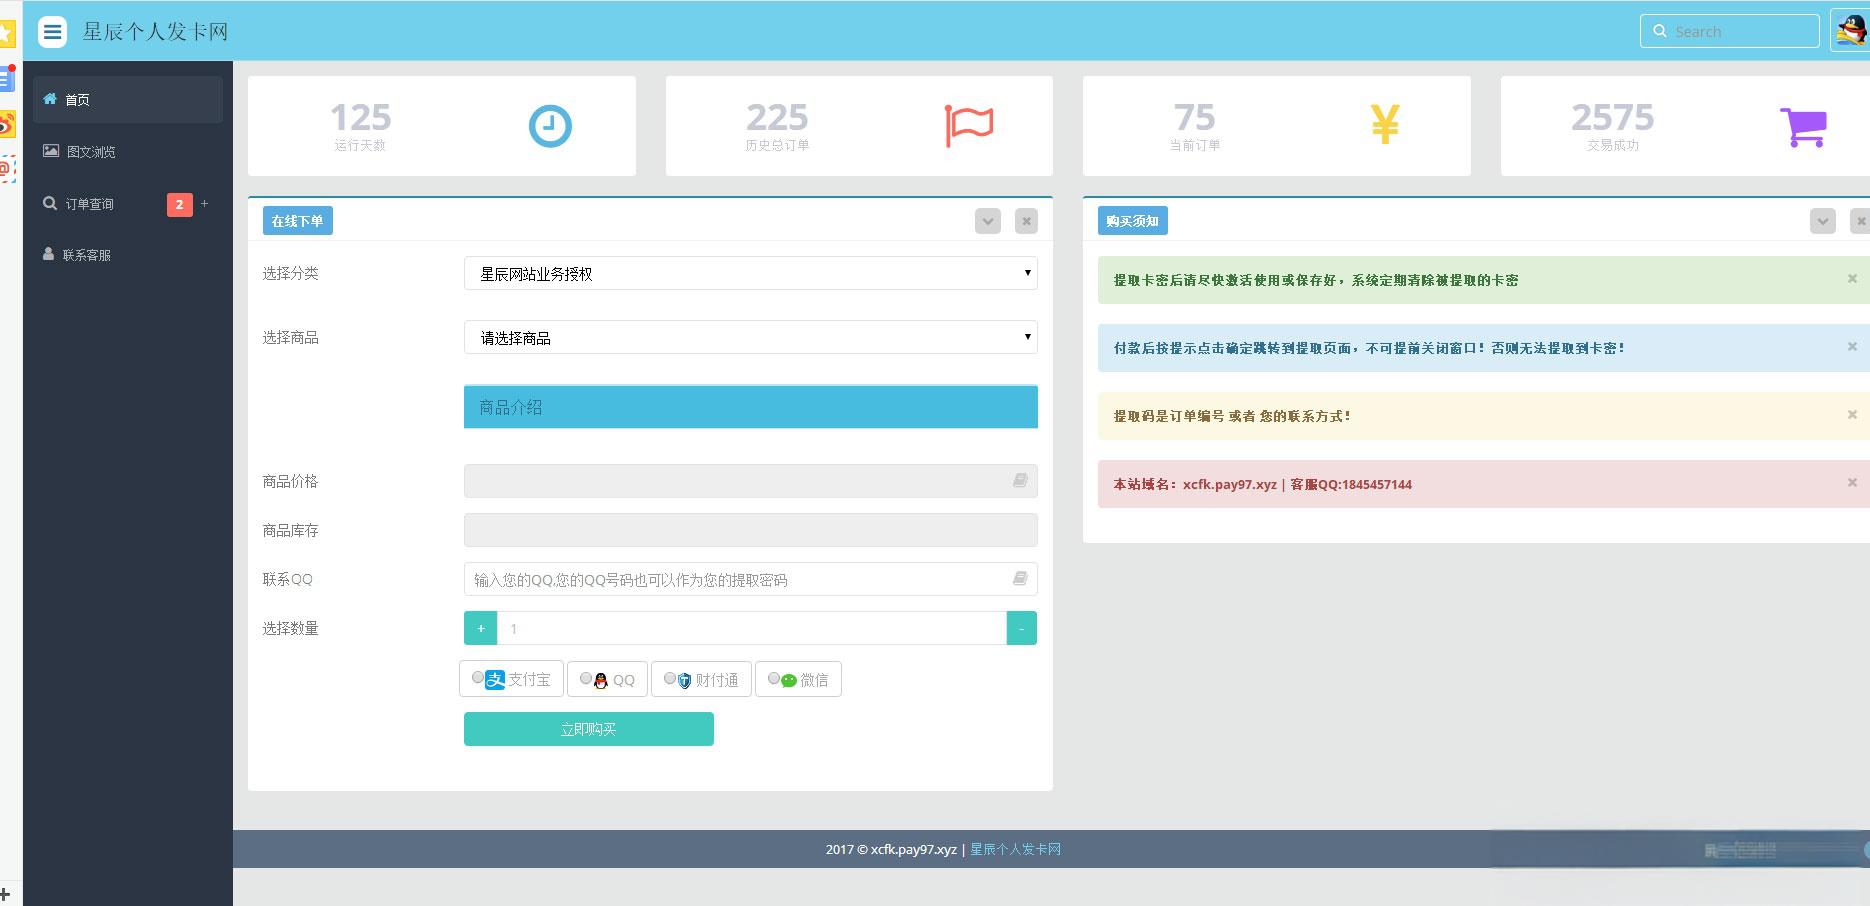The width and height of the screenshot is (1870, 906).
Task: Toggle the hamburger sidebar menu button
Action: (x=52, y=31)
